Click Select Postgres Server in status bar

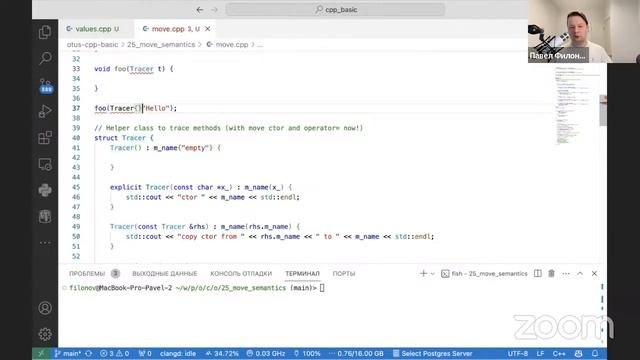click(x=432, y=353)
